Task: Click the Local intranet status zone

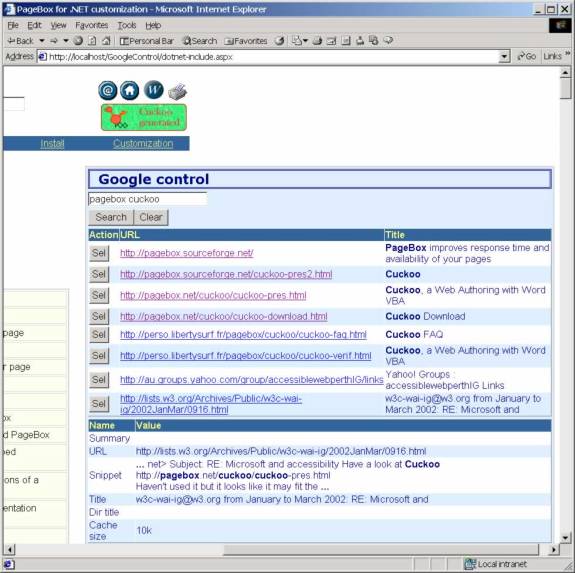Action: (x=496, y=564)
